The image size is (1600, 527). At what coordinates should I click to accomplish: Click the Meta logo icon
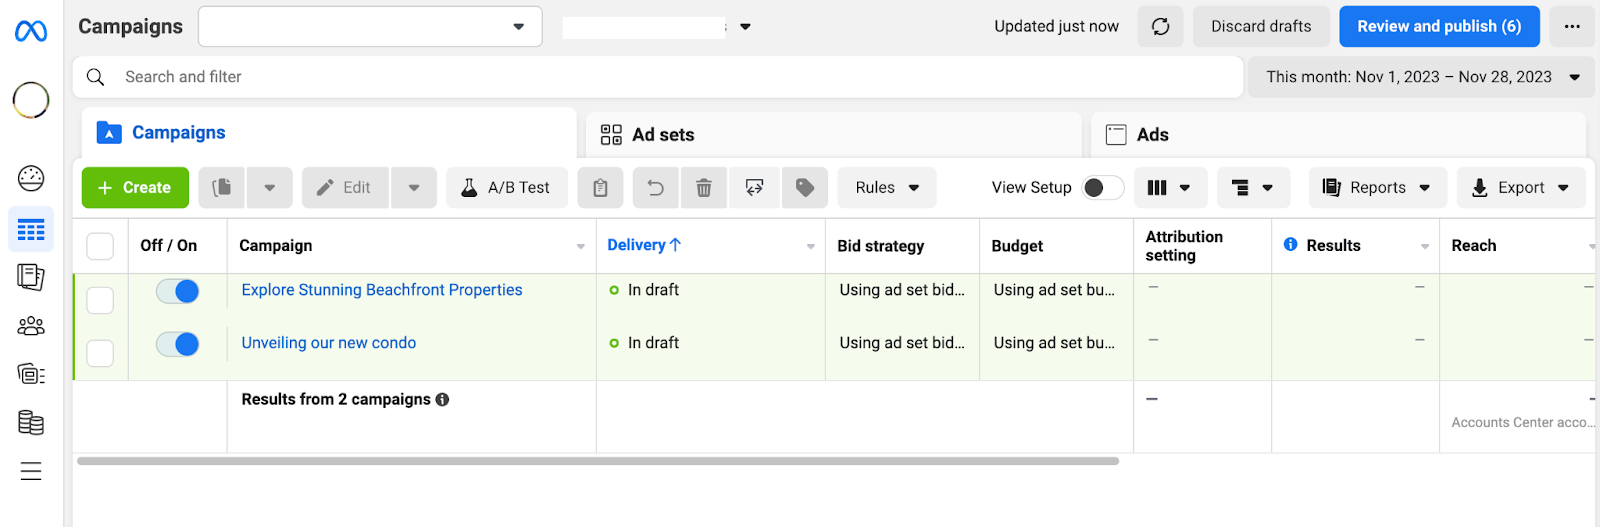click(31, 32)
